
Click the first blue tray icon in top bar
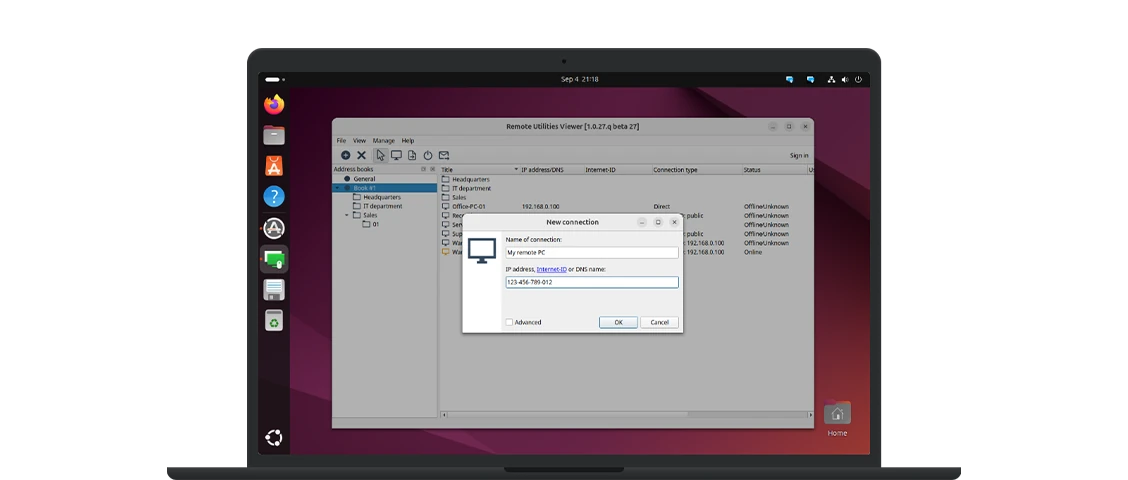(x=789, y=80)
